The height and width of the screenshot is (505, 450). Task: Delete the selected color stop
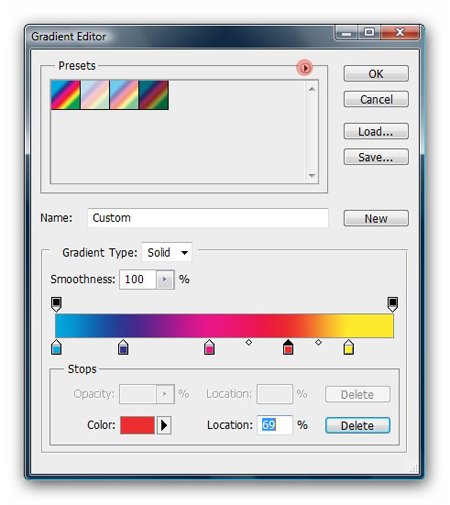(357, 426)
